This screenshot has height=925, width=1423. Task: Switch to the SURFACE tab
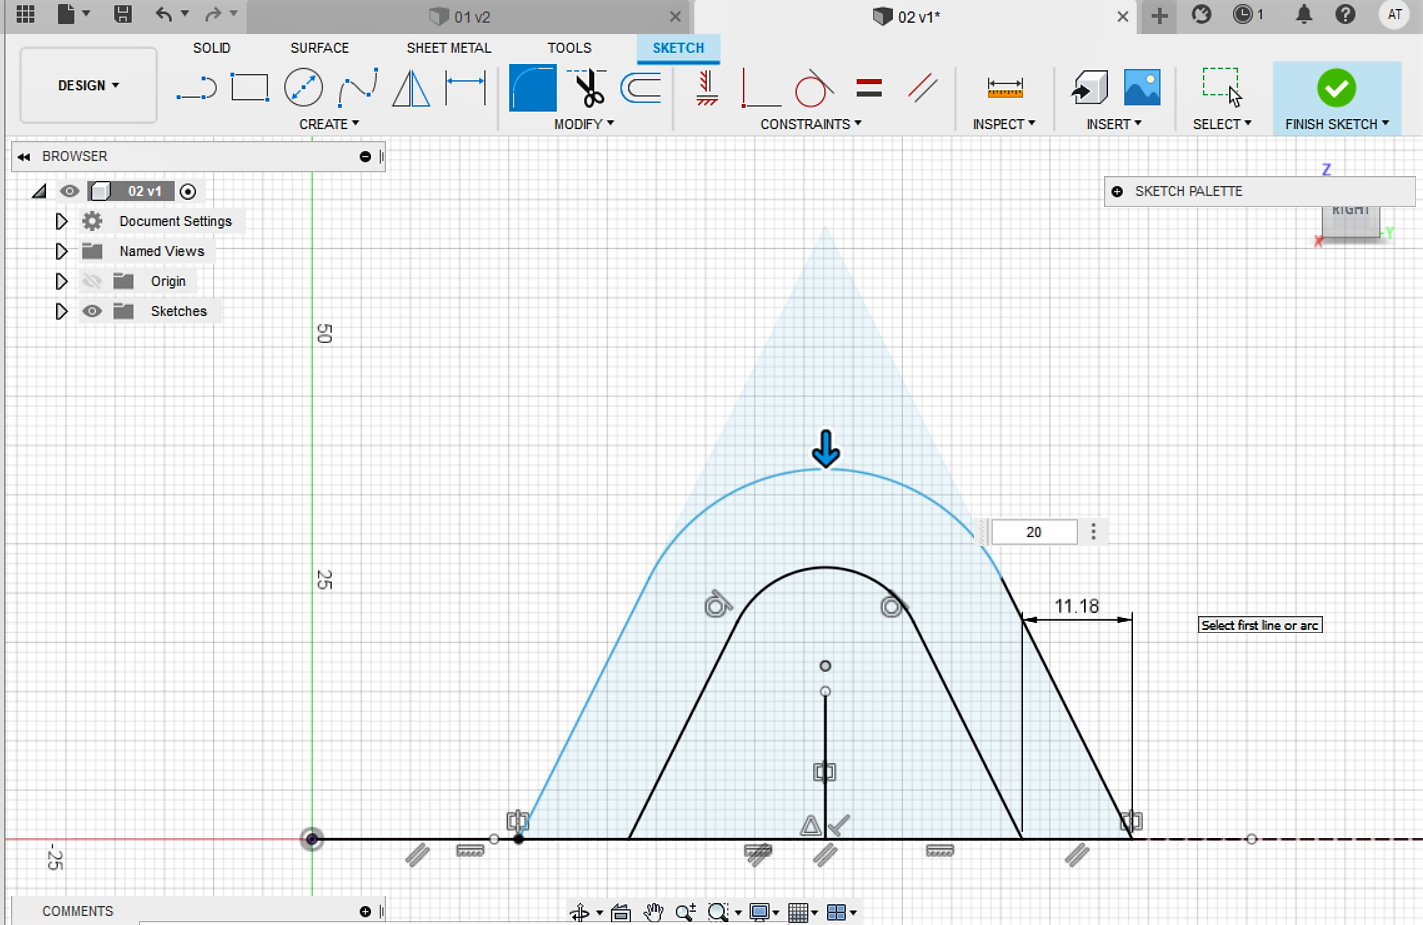click(320, 48)
